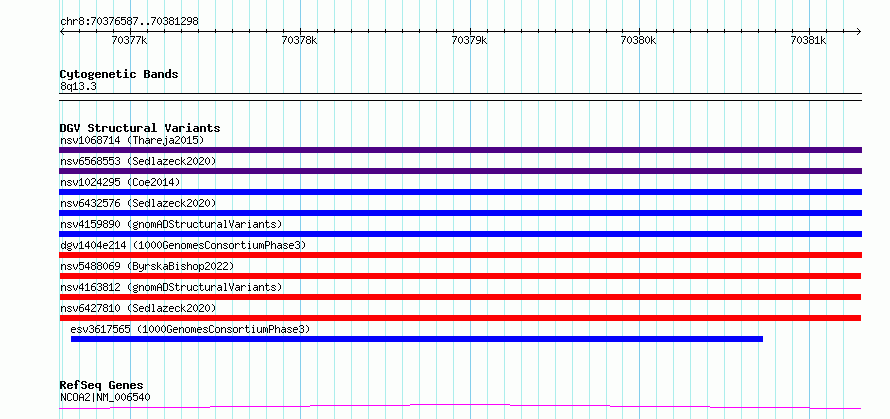890x419 pixels.
Task: Click the nsv1024295 (Coe2014) blue bar
Action: pyautogui.click(x=460, y=192)
